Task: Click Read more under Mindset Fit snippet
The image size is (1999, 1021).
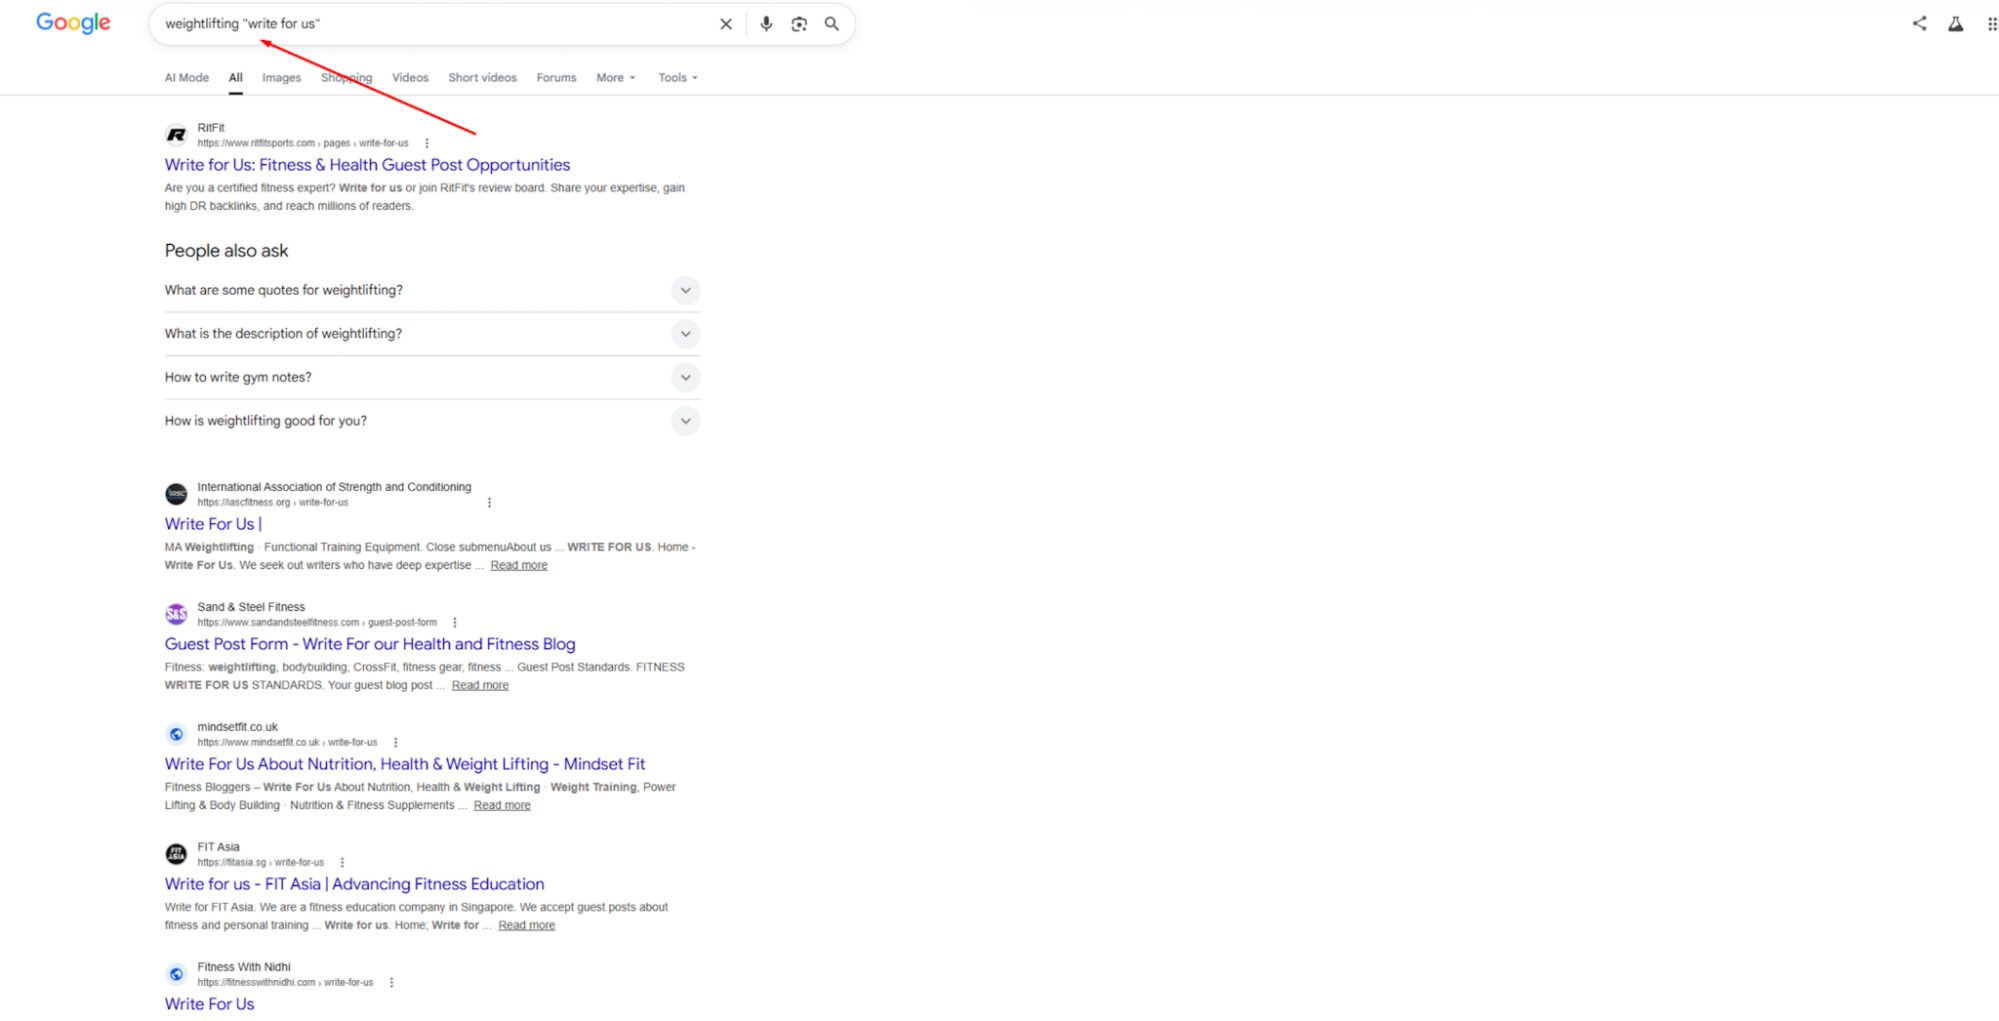Action: pyautogui.click(x=502, y=805)
